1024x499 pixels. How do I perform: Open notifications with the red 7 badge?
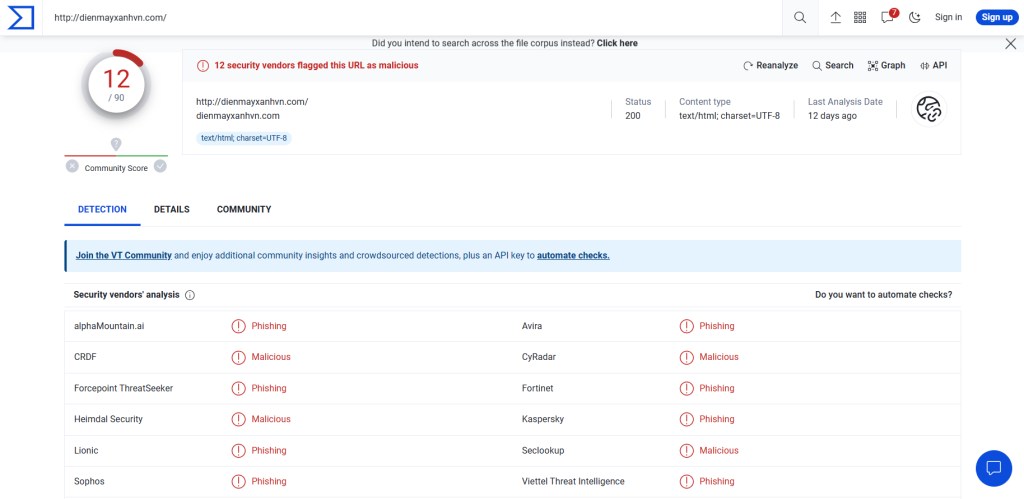pyautogui.click(x=888, y=17)
